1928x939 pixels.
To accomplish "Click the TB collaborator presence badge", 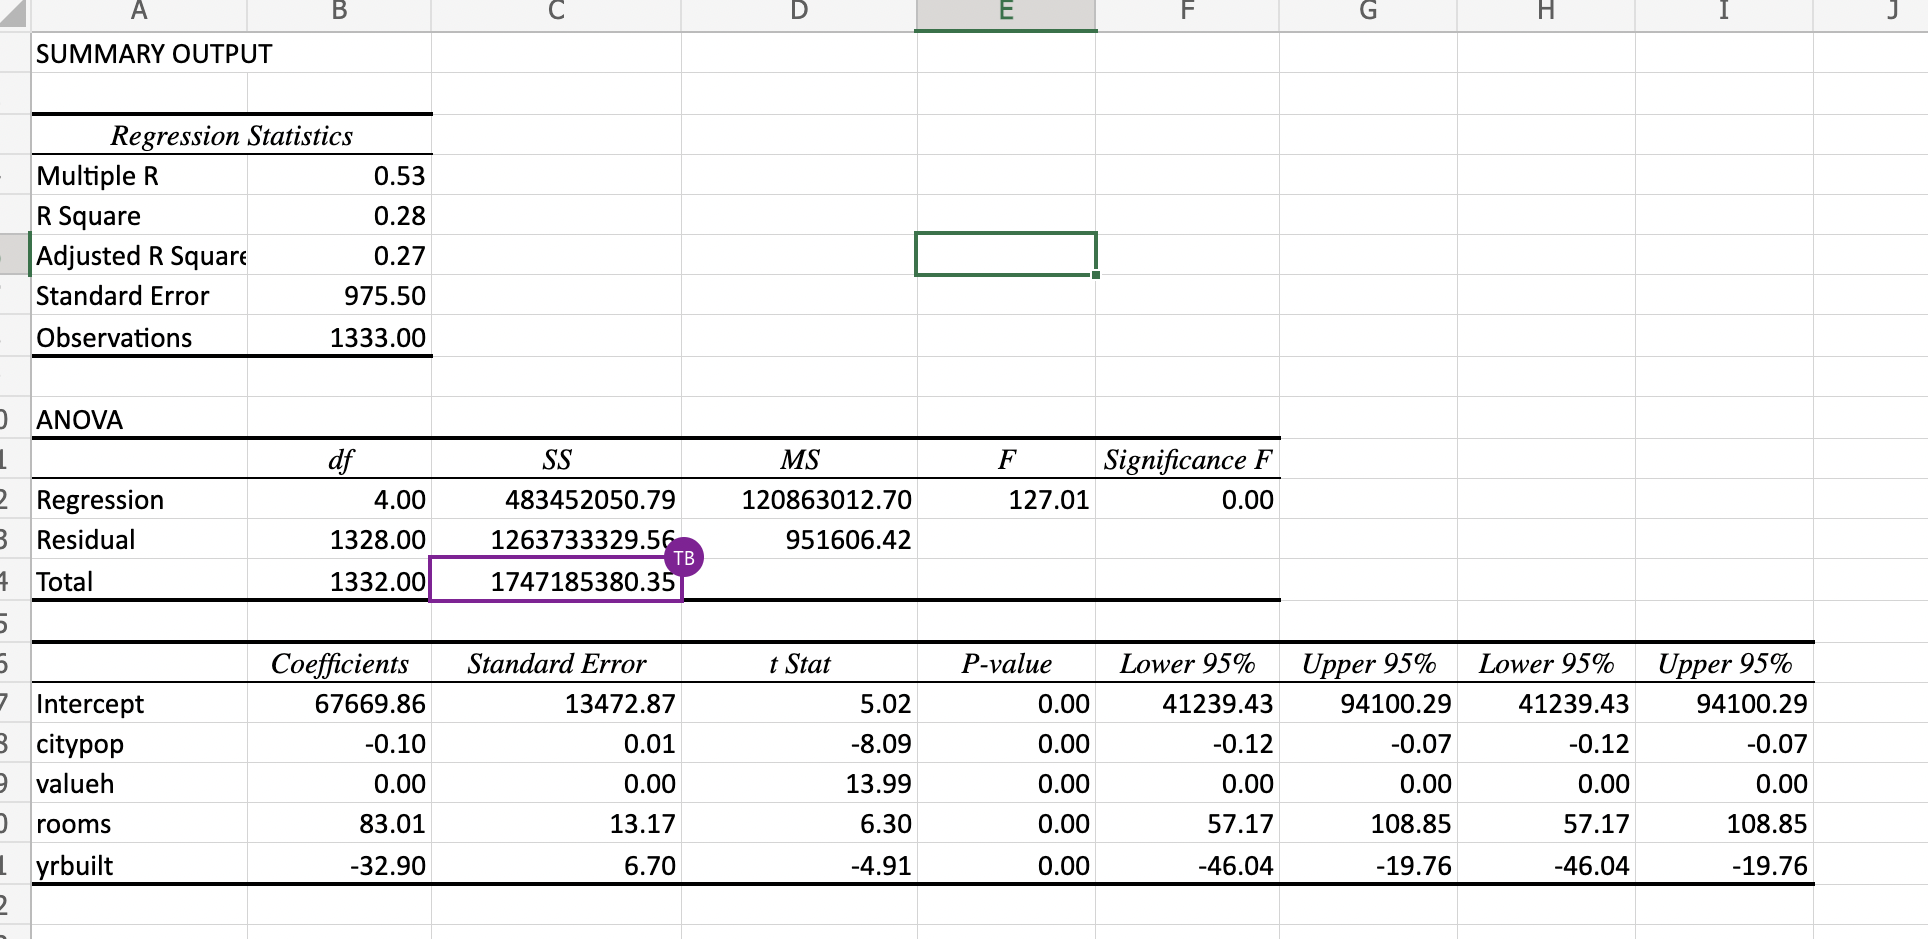I will pos(684,557).
